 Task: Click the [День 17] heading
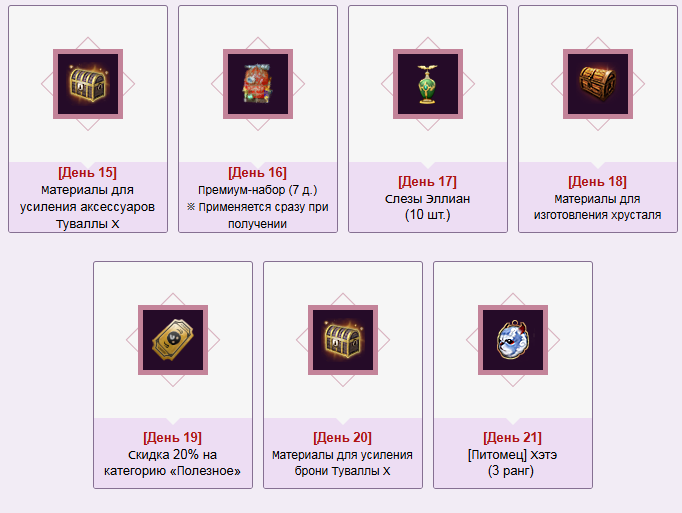[428, 181]
